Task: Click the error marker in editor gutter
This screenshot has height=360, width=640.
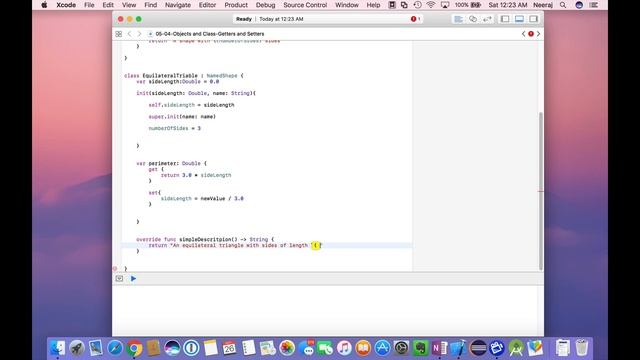Action: point(115,269)
